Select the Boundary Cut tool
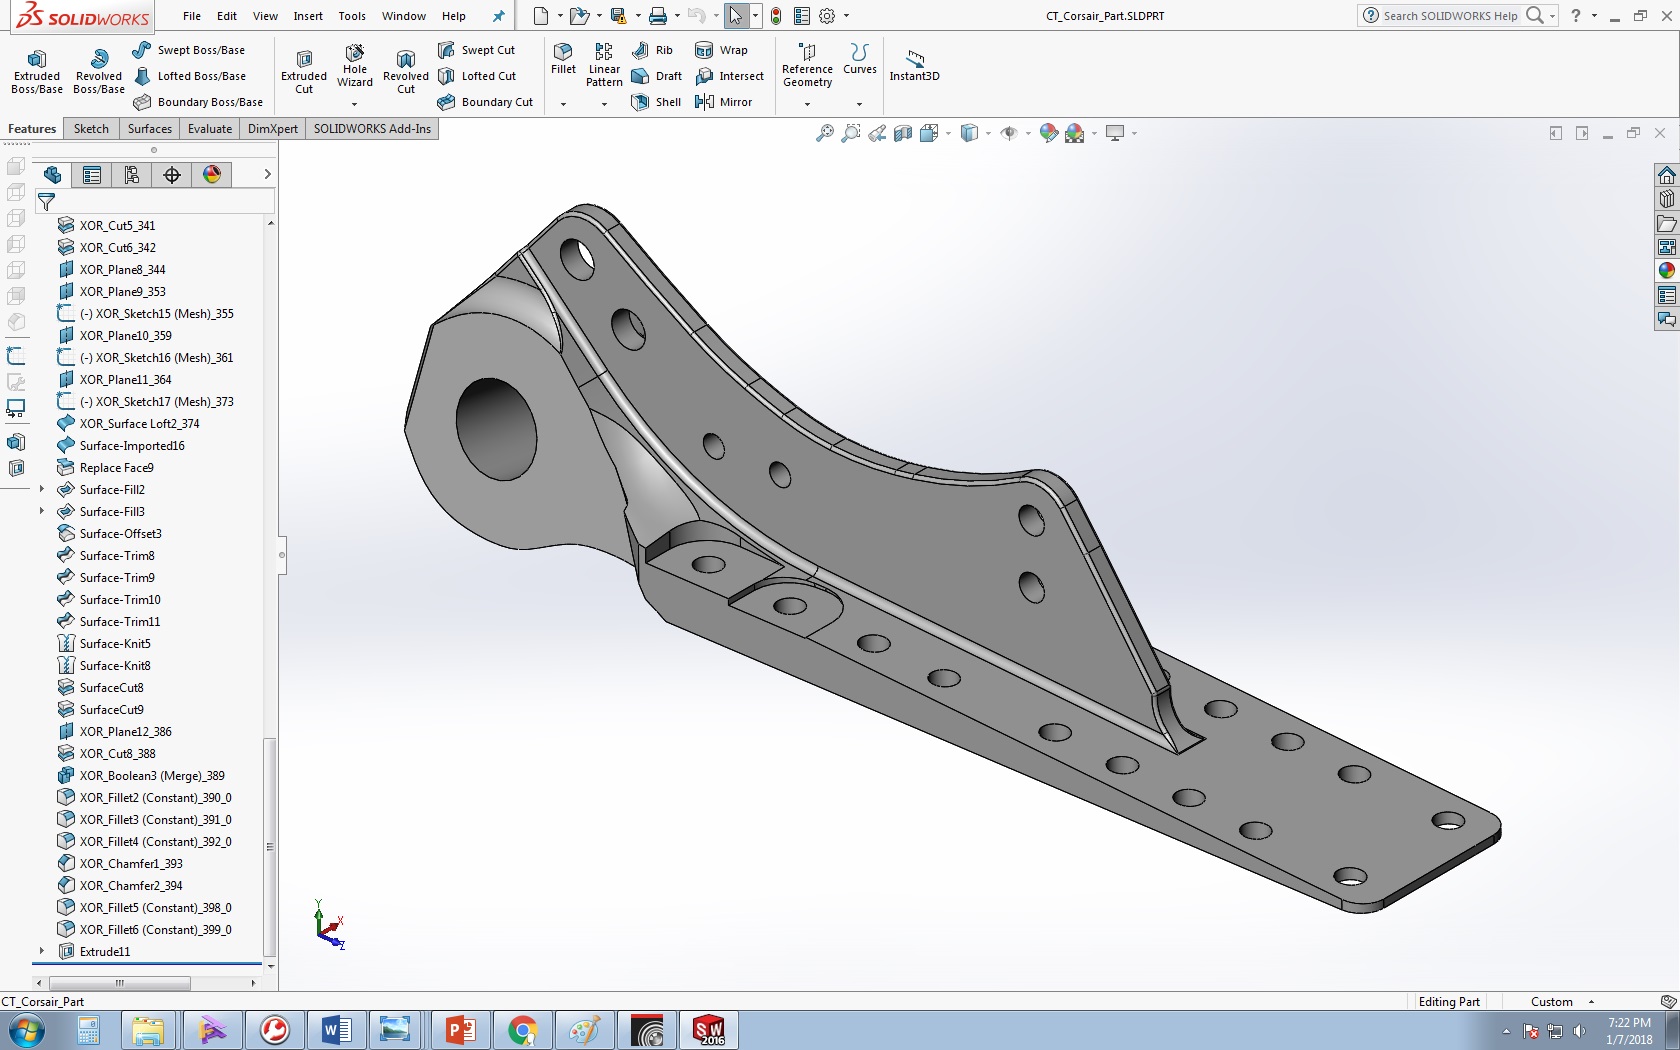This screenshot has width=1680, height=1050. tap(486, 102)
